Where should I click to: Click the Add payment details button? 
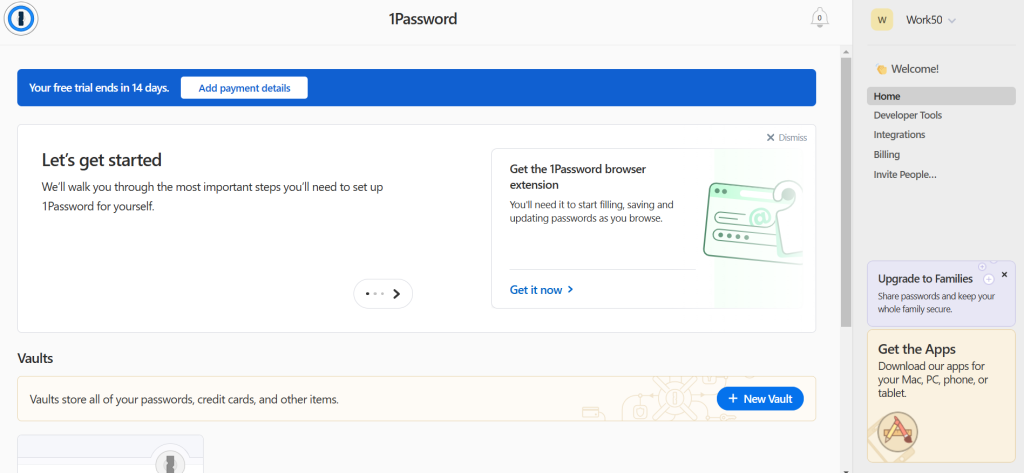[x=244, y=88]
